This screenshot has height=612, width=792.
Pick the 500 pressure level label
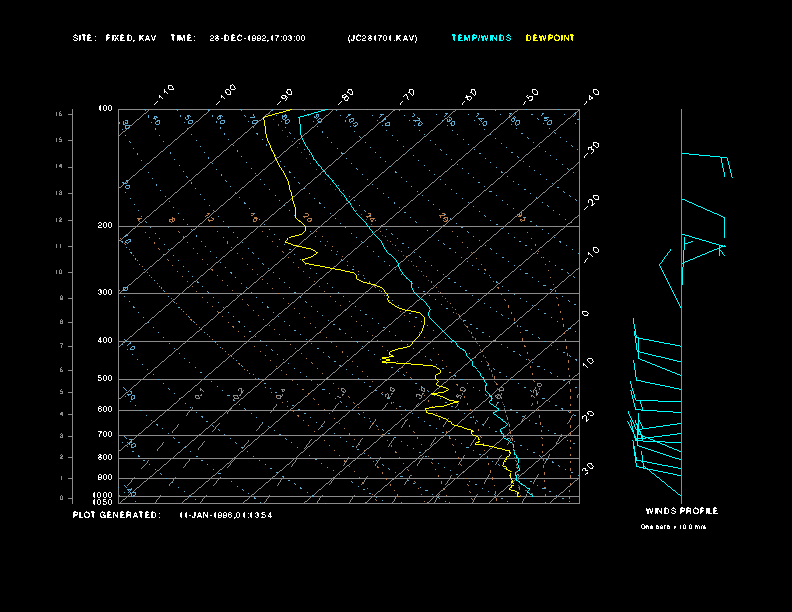tap(105, 379)
